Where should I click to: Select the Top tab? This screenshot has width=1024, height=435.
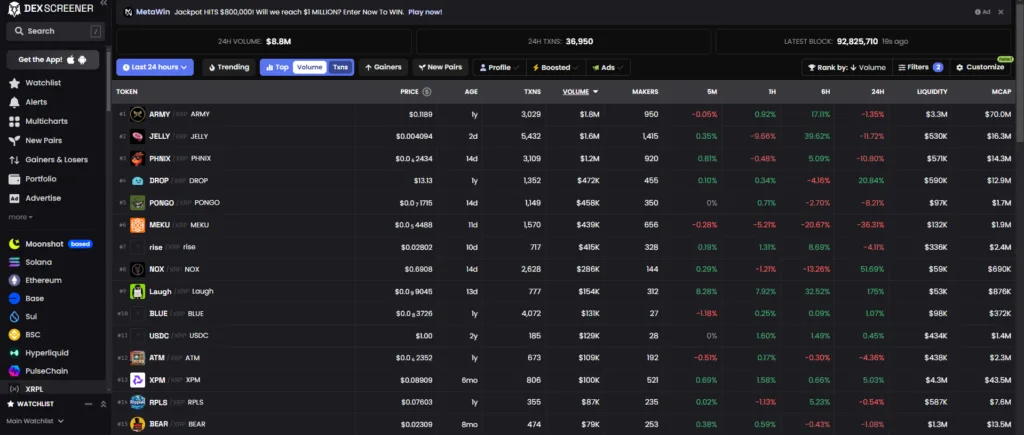point(278,67)
